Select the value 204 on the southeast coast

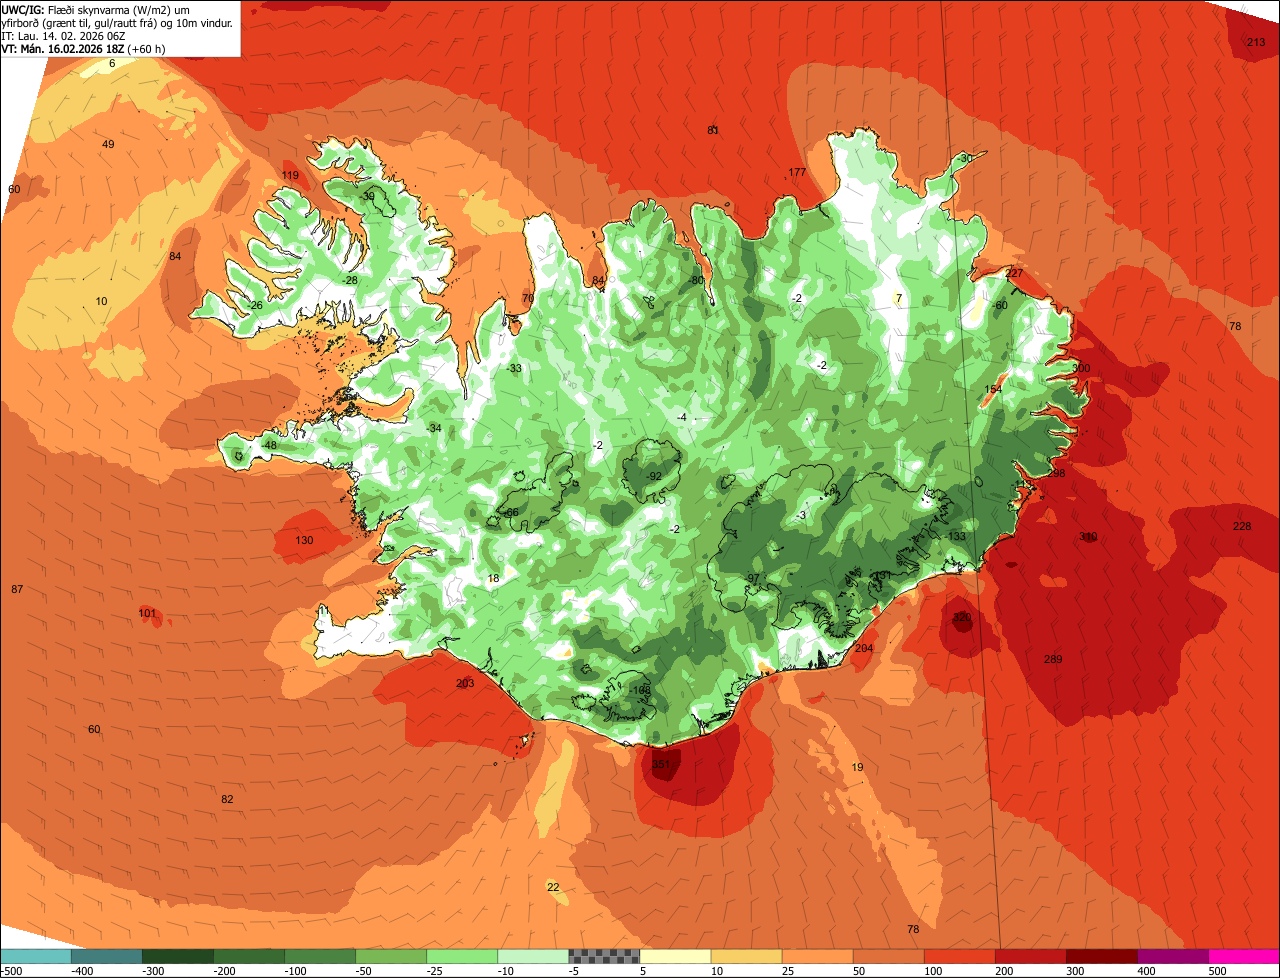[x=864, y=648]
